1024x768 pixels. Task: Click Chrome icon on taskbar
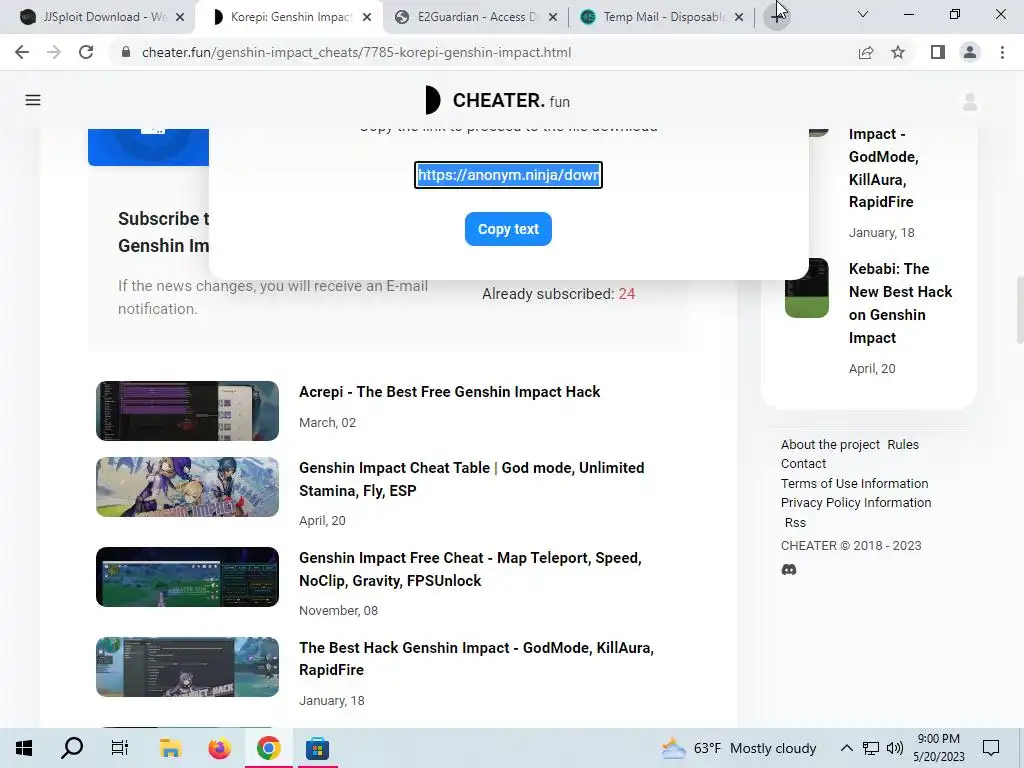[x=268, y=748]
